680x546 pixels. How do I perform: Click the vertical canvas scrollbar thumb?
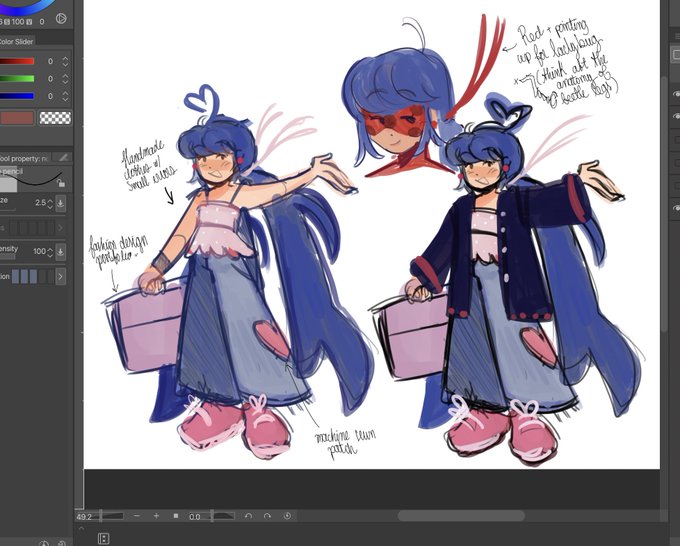tap(665, 204)
